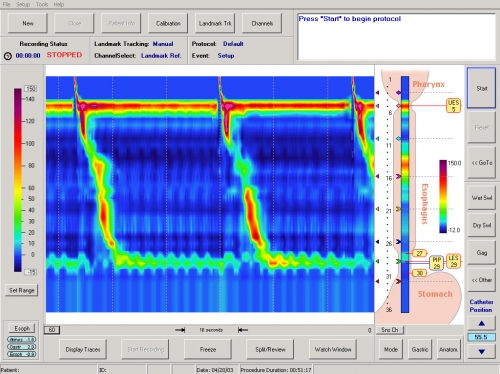This screenshot has height=374, width=500.
Task: Click the Freeze button
Action: point(208,349)
